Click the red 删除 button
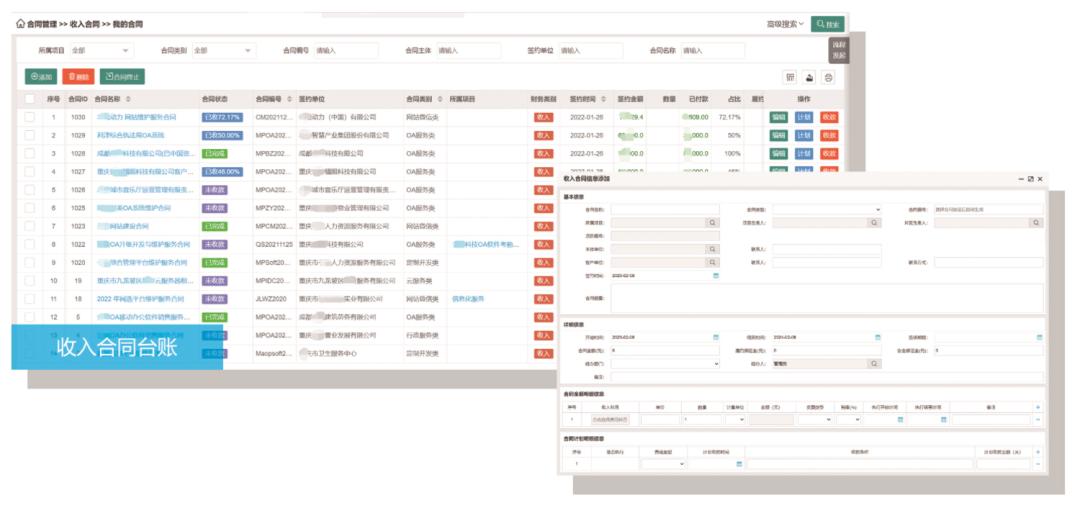This screenshot has width=1080, height=508. [x=77, y=76]
